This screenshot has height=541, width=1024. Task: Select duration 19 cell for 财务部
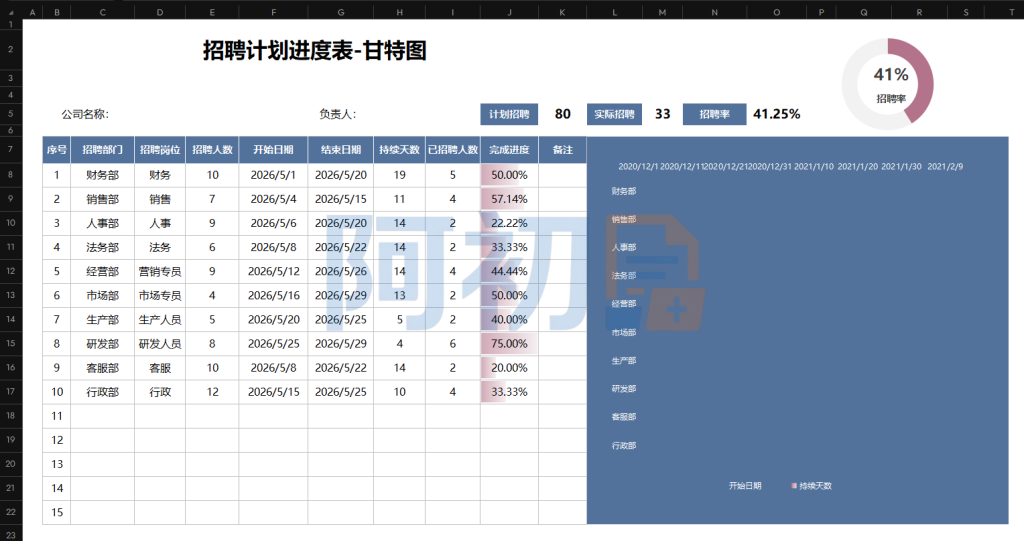coord(400,175)
